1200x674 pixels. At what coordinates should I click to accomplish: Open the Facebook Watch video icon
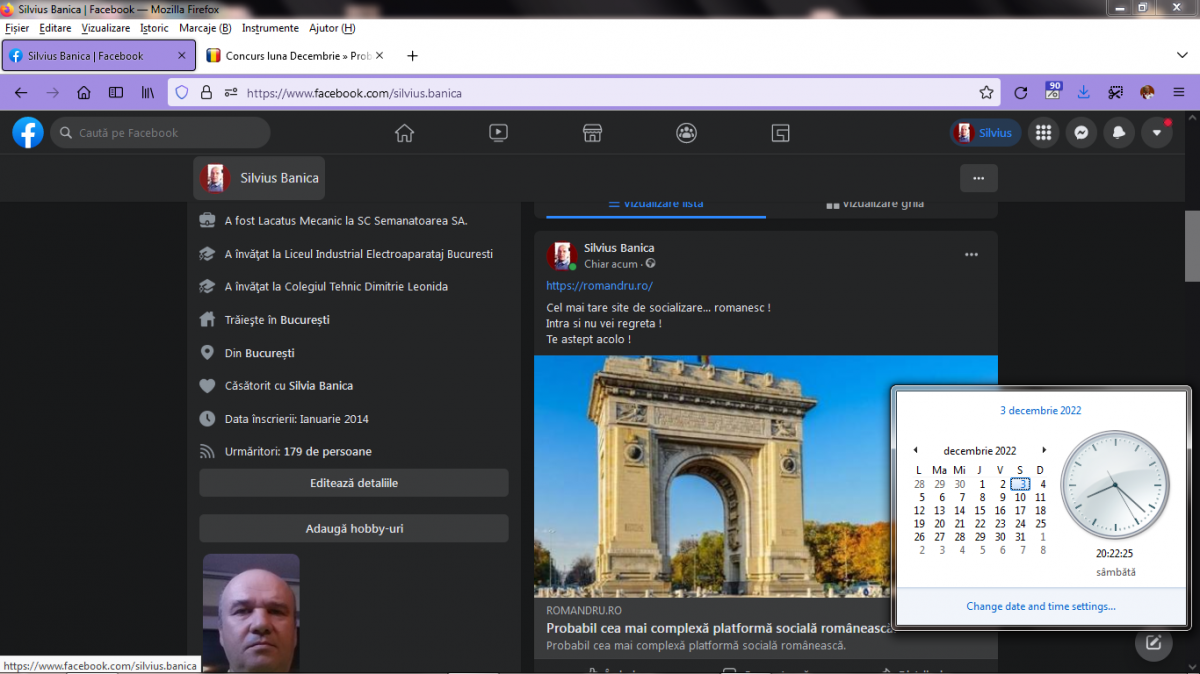click(x=498, y=133)
